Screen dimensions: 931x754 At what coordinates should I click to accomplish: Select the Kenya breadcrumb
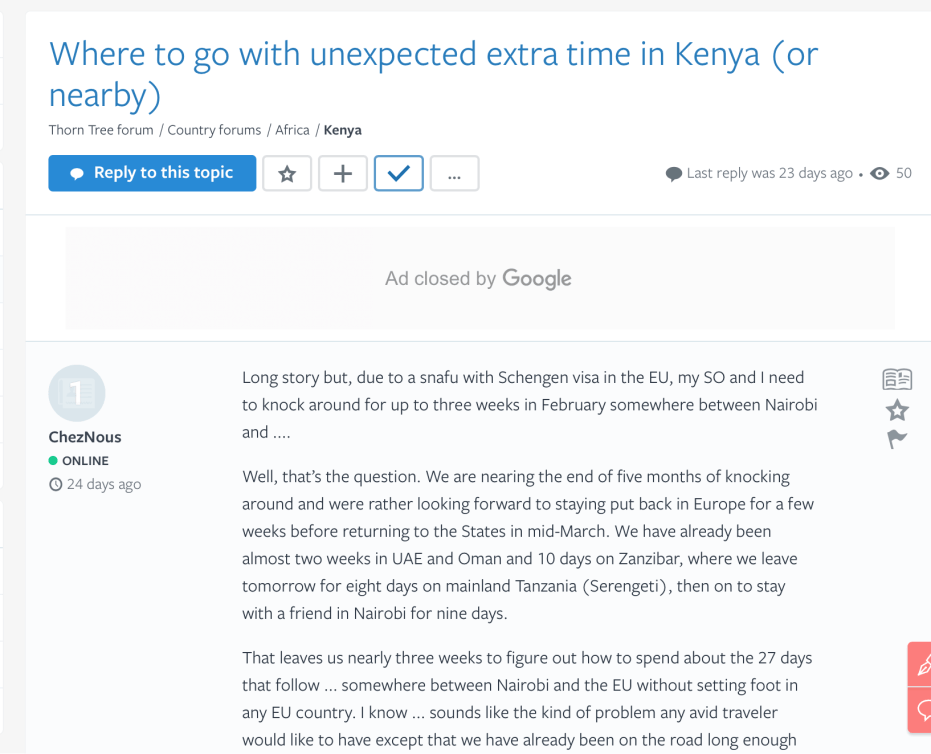[343, 130]
